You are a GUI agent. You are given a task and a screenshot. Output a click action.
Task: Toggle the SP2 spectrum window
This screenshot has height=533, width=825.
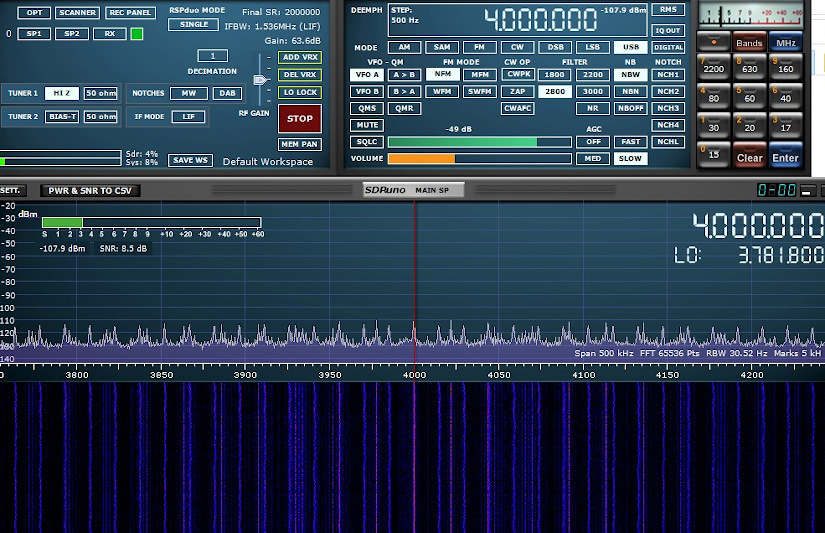72,34
